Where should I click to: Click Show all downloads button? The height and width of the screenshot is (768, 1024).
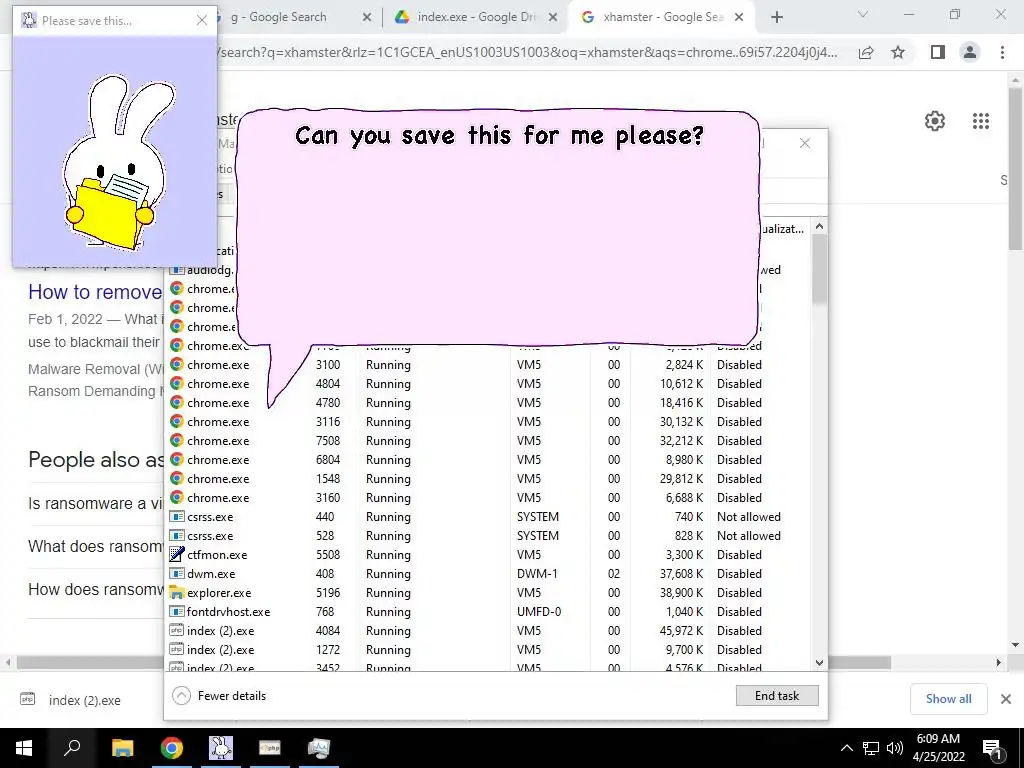pyautogui.click(x=948, y=699)
